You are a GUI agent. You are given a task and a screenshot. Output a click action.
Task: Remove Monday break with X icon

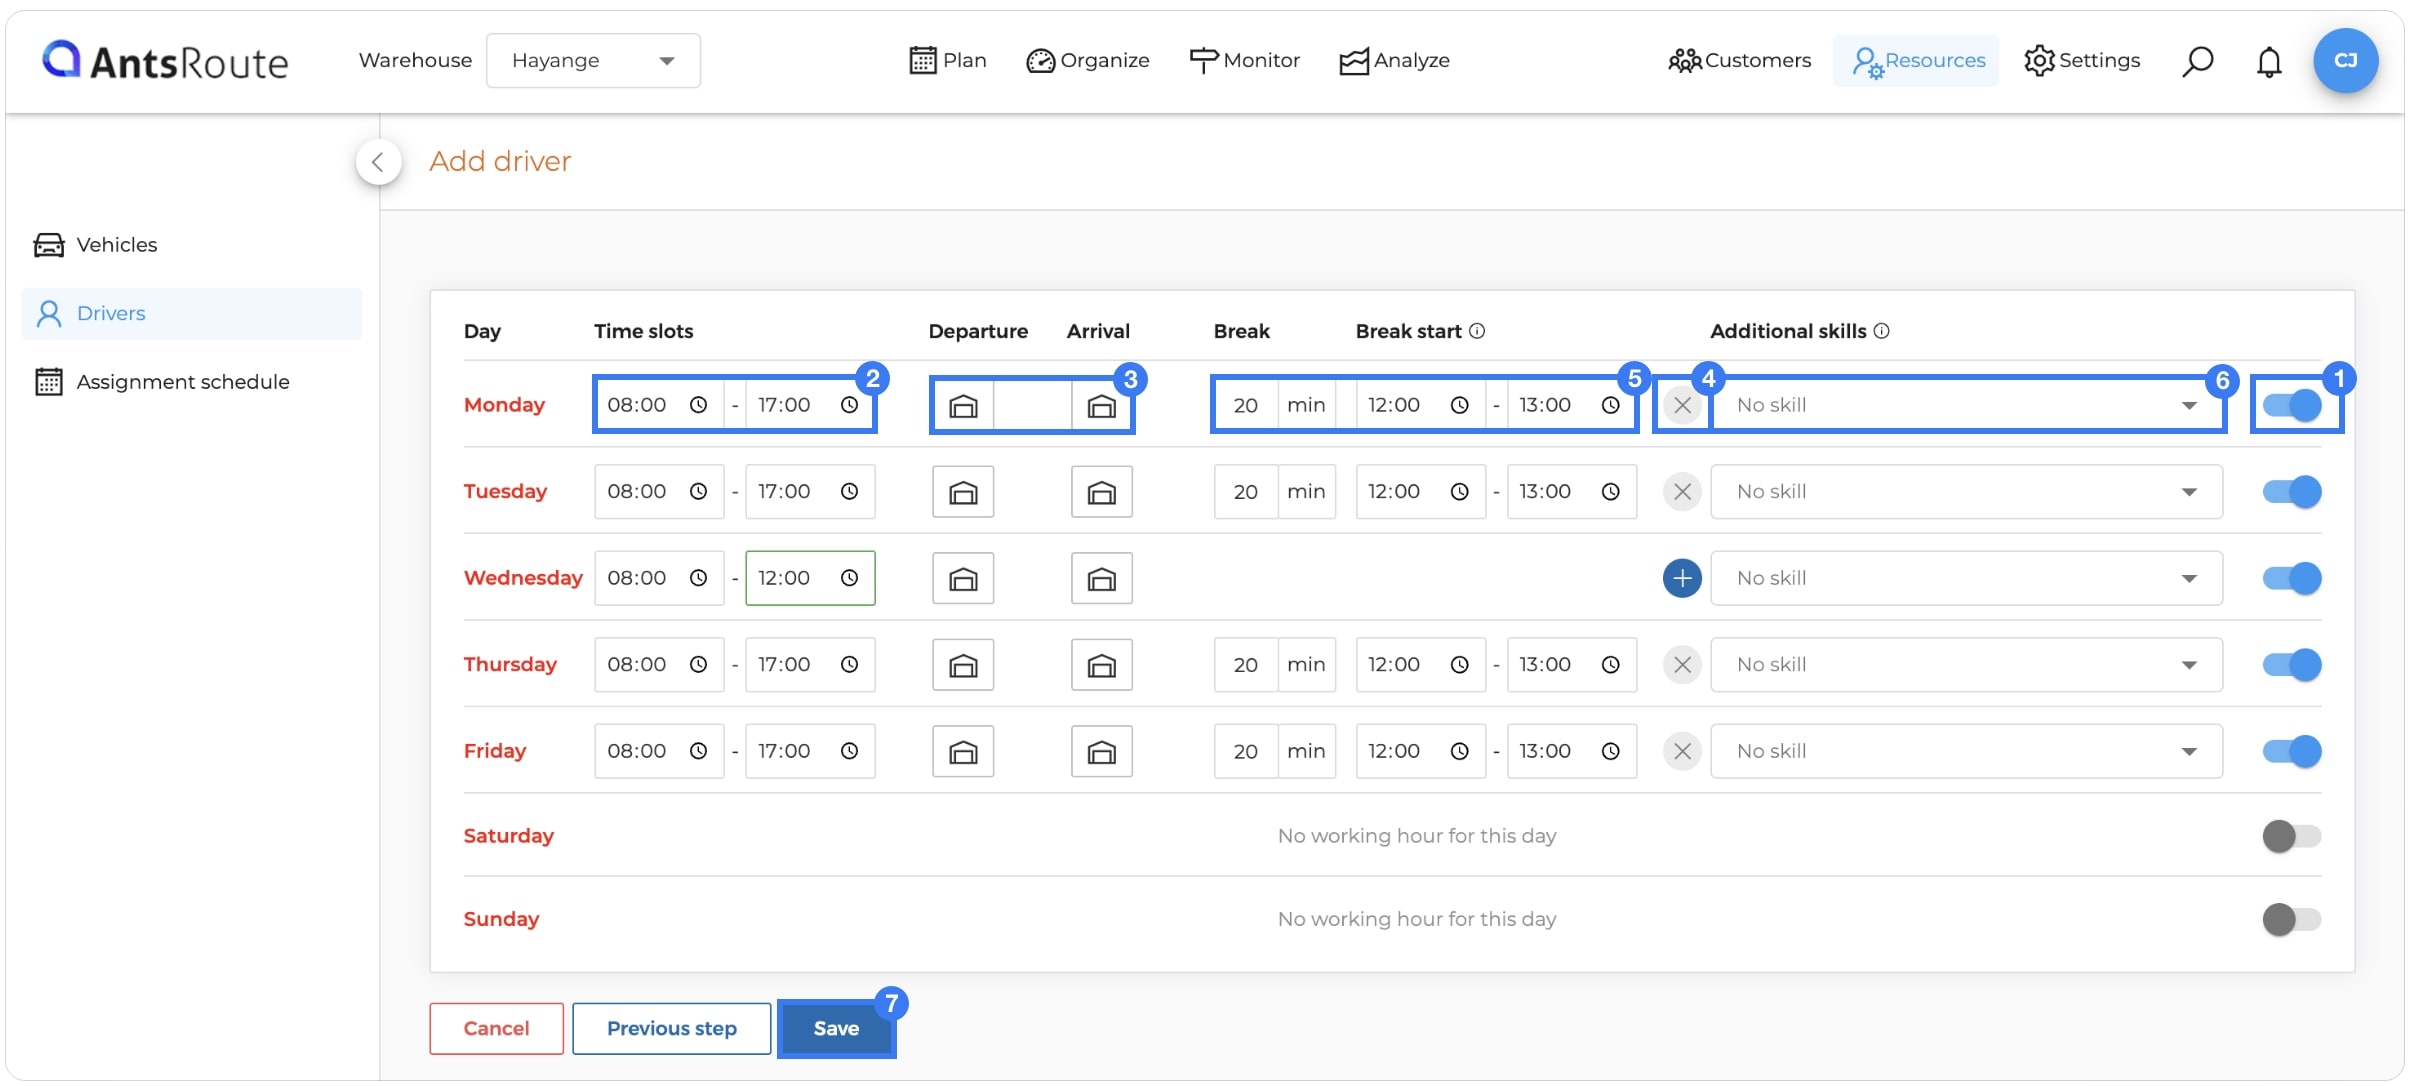(1682, 405)
